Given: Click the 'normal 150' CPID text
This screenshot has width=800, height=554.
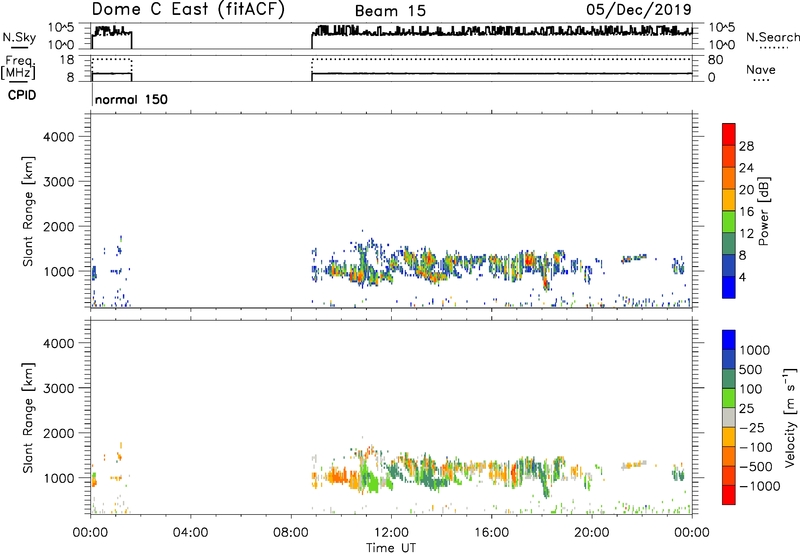Looking at the screenshot, I should pos(131,99).
